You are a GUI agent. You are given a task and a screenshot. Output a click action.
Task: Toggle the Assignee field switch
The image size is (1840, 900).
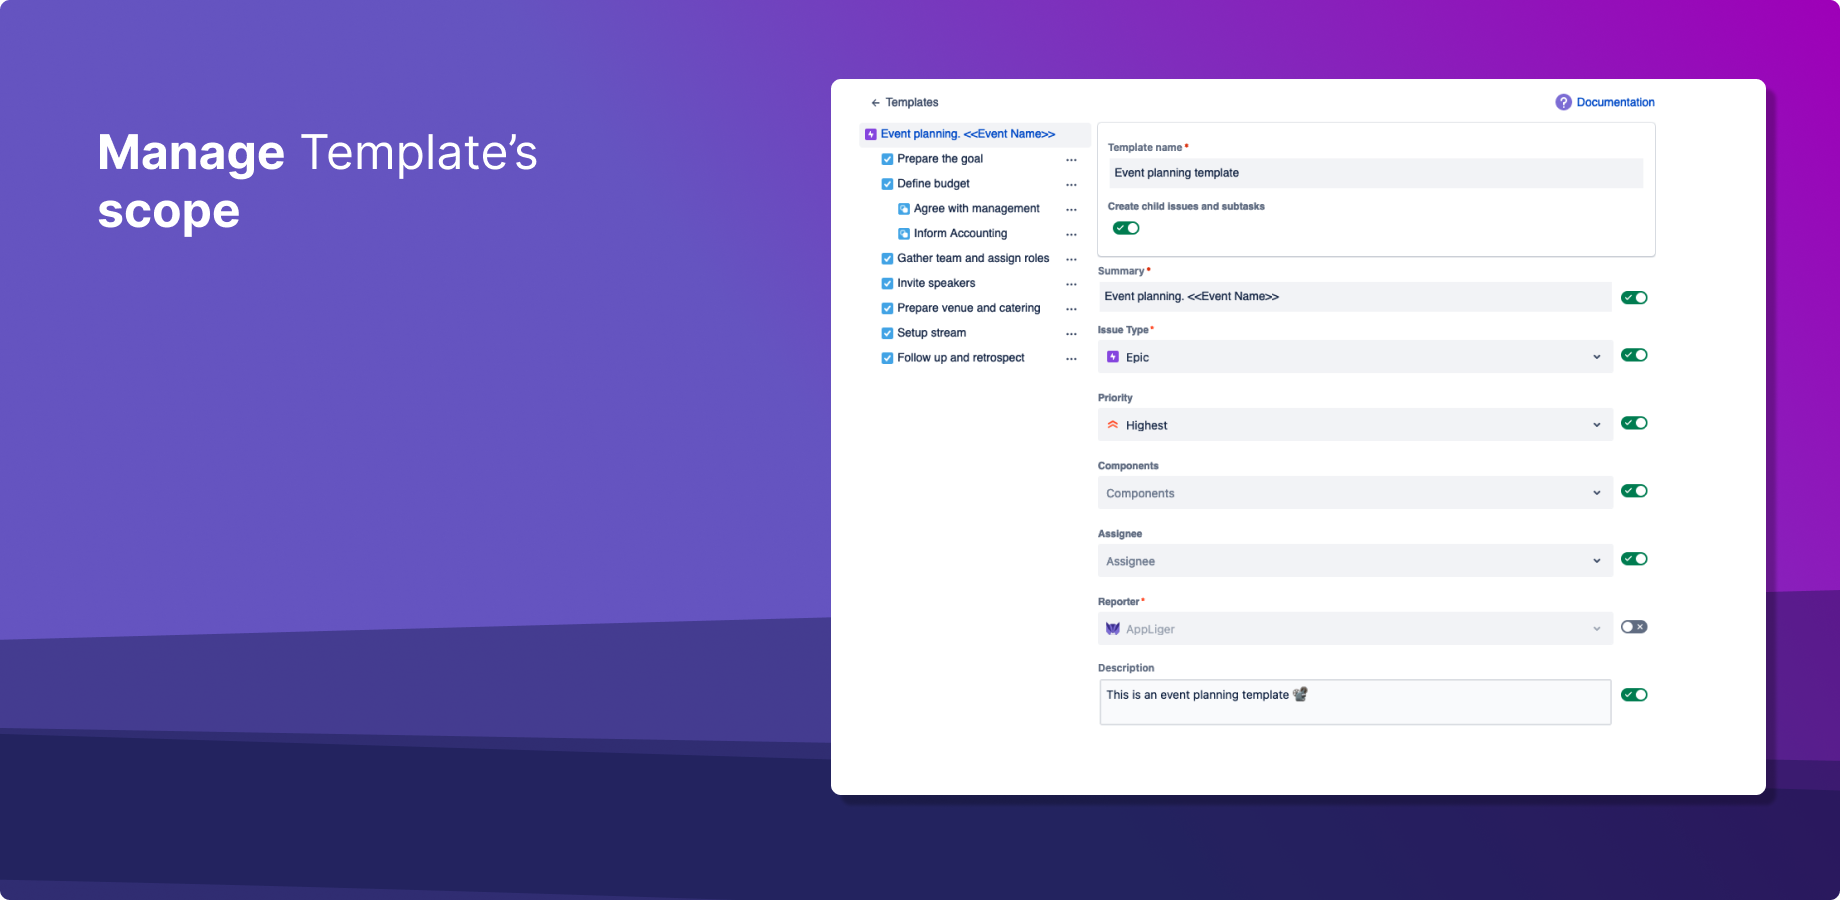tap(1634, 559)
